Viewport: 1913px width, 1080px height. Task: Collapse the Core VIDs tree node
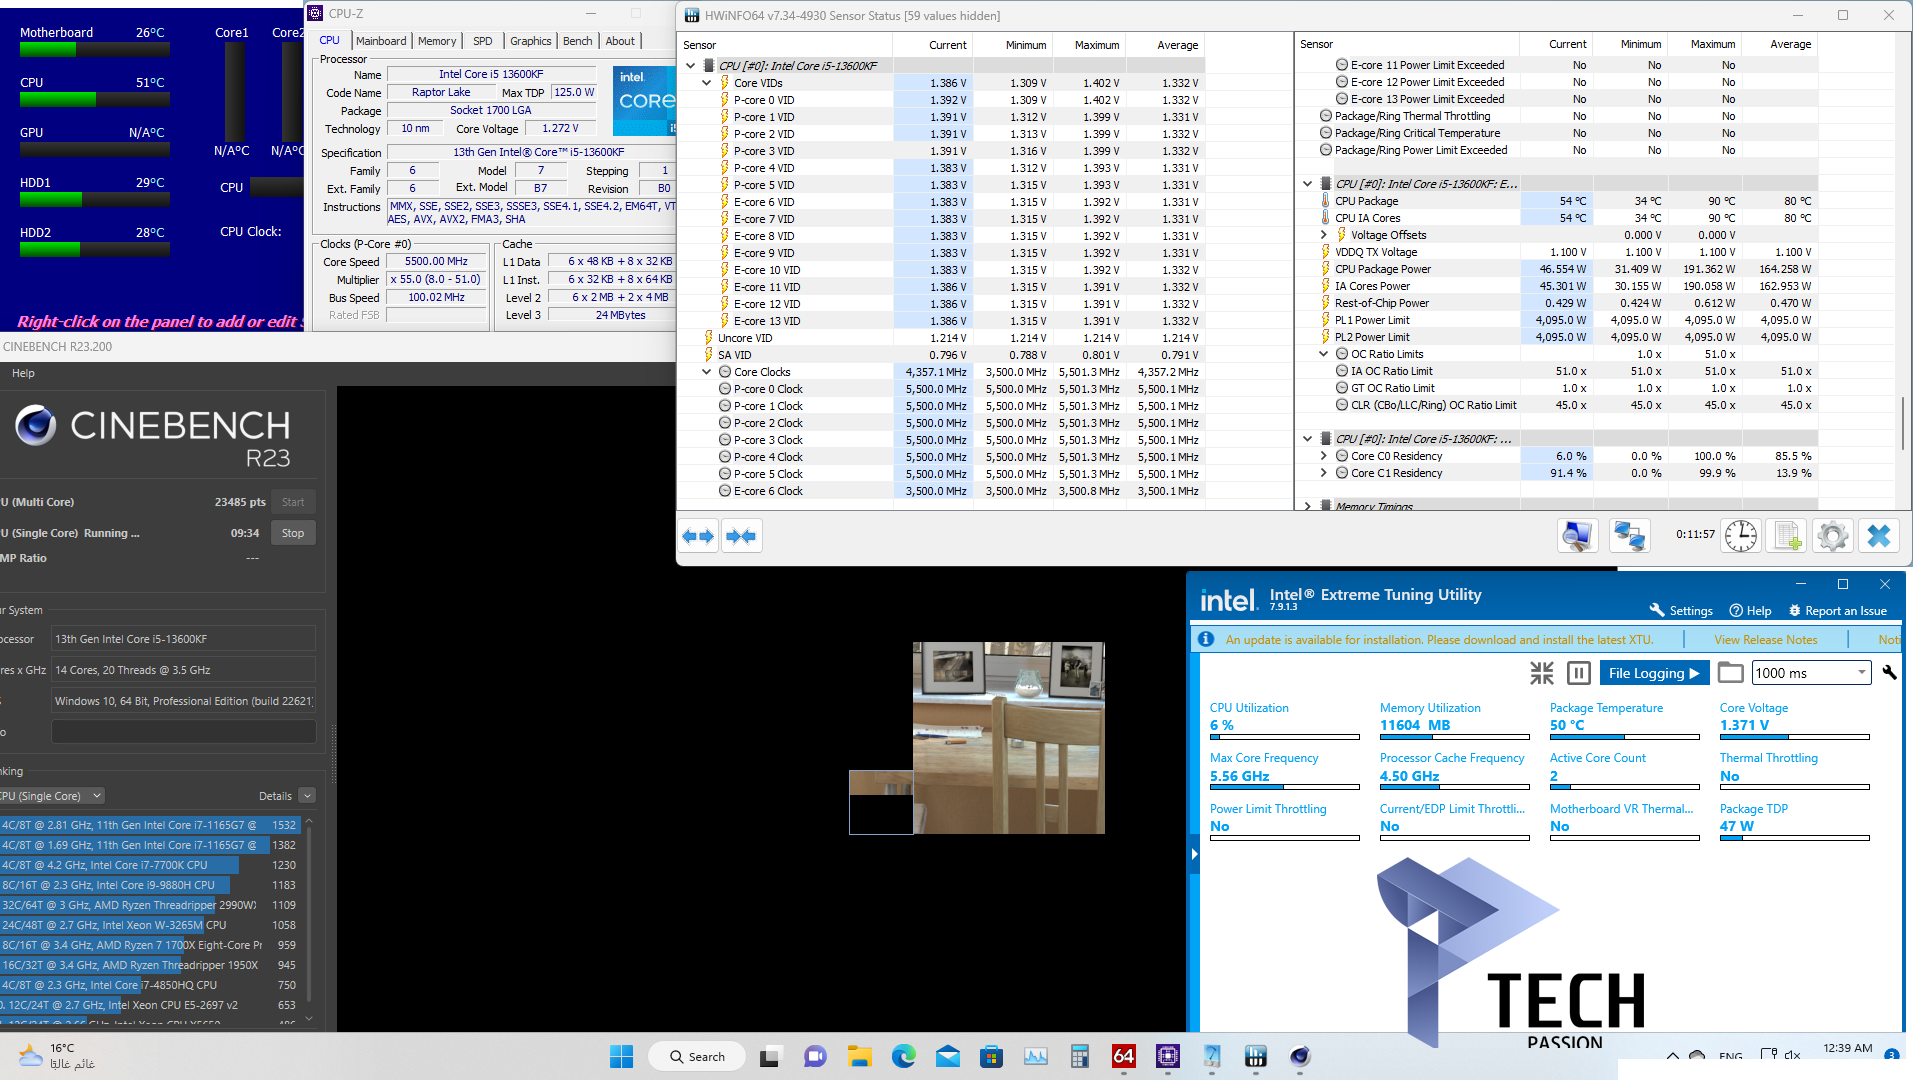(706, 83)
